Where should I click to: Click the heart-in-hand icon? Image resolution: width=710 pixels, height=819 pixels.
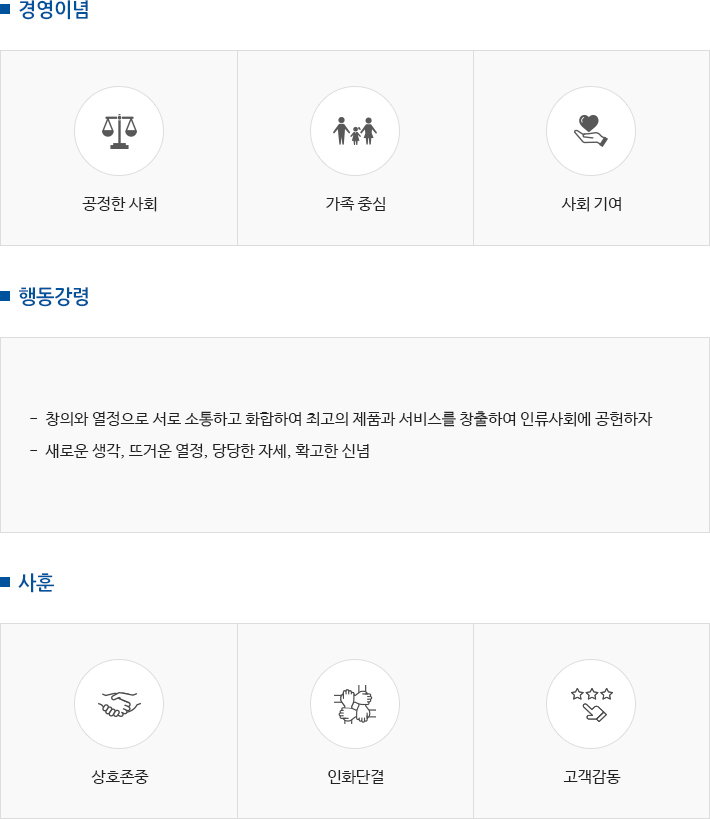point(591,131)
